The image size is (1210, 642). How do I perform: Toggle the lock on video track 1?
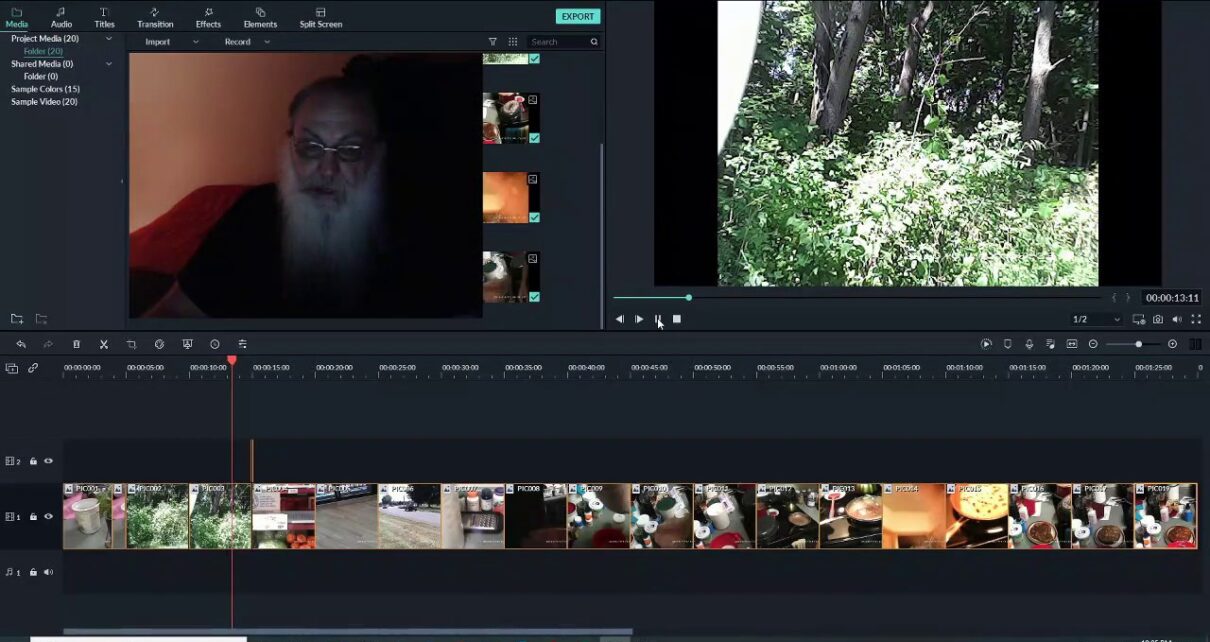pos(33,517)
